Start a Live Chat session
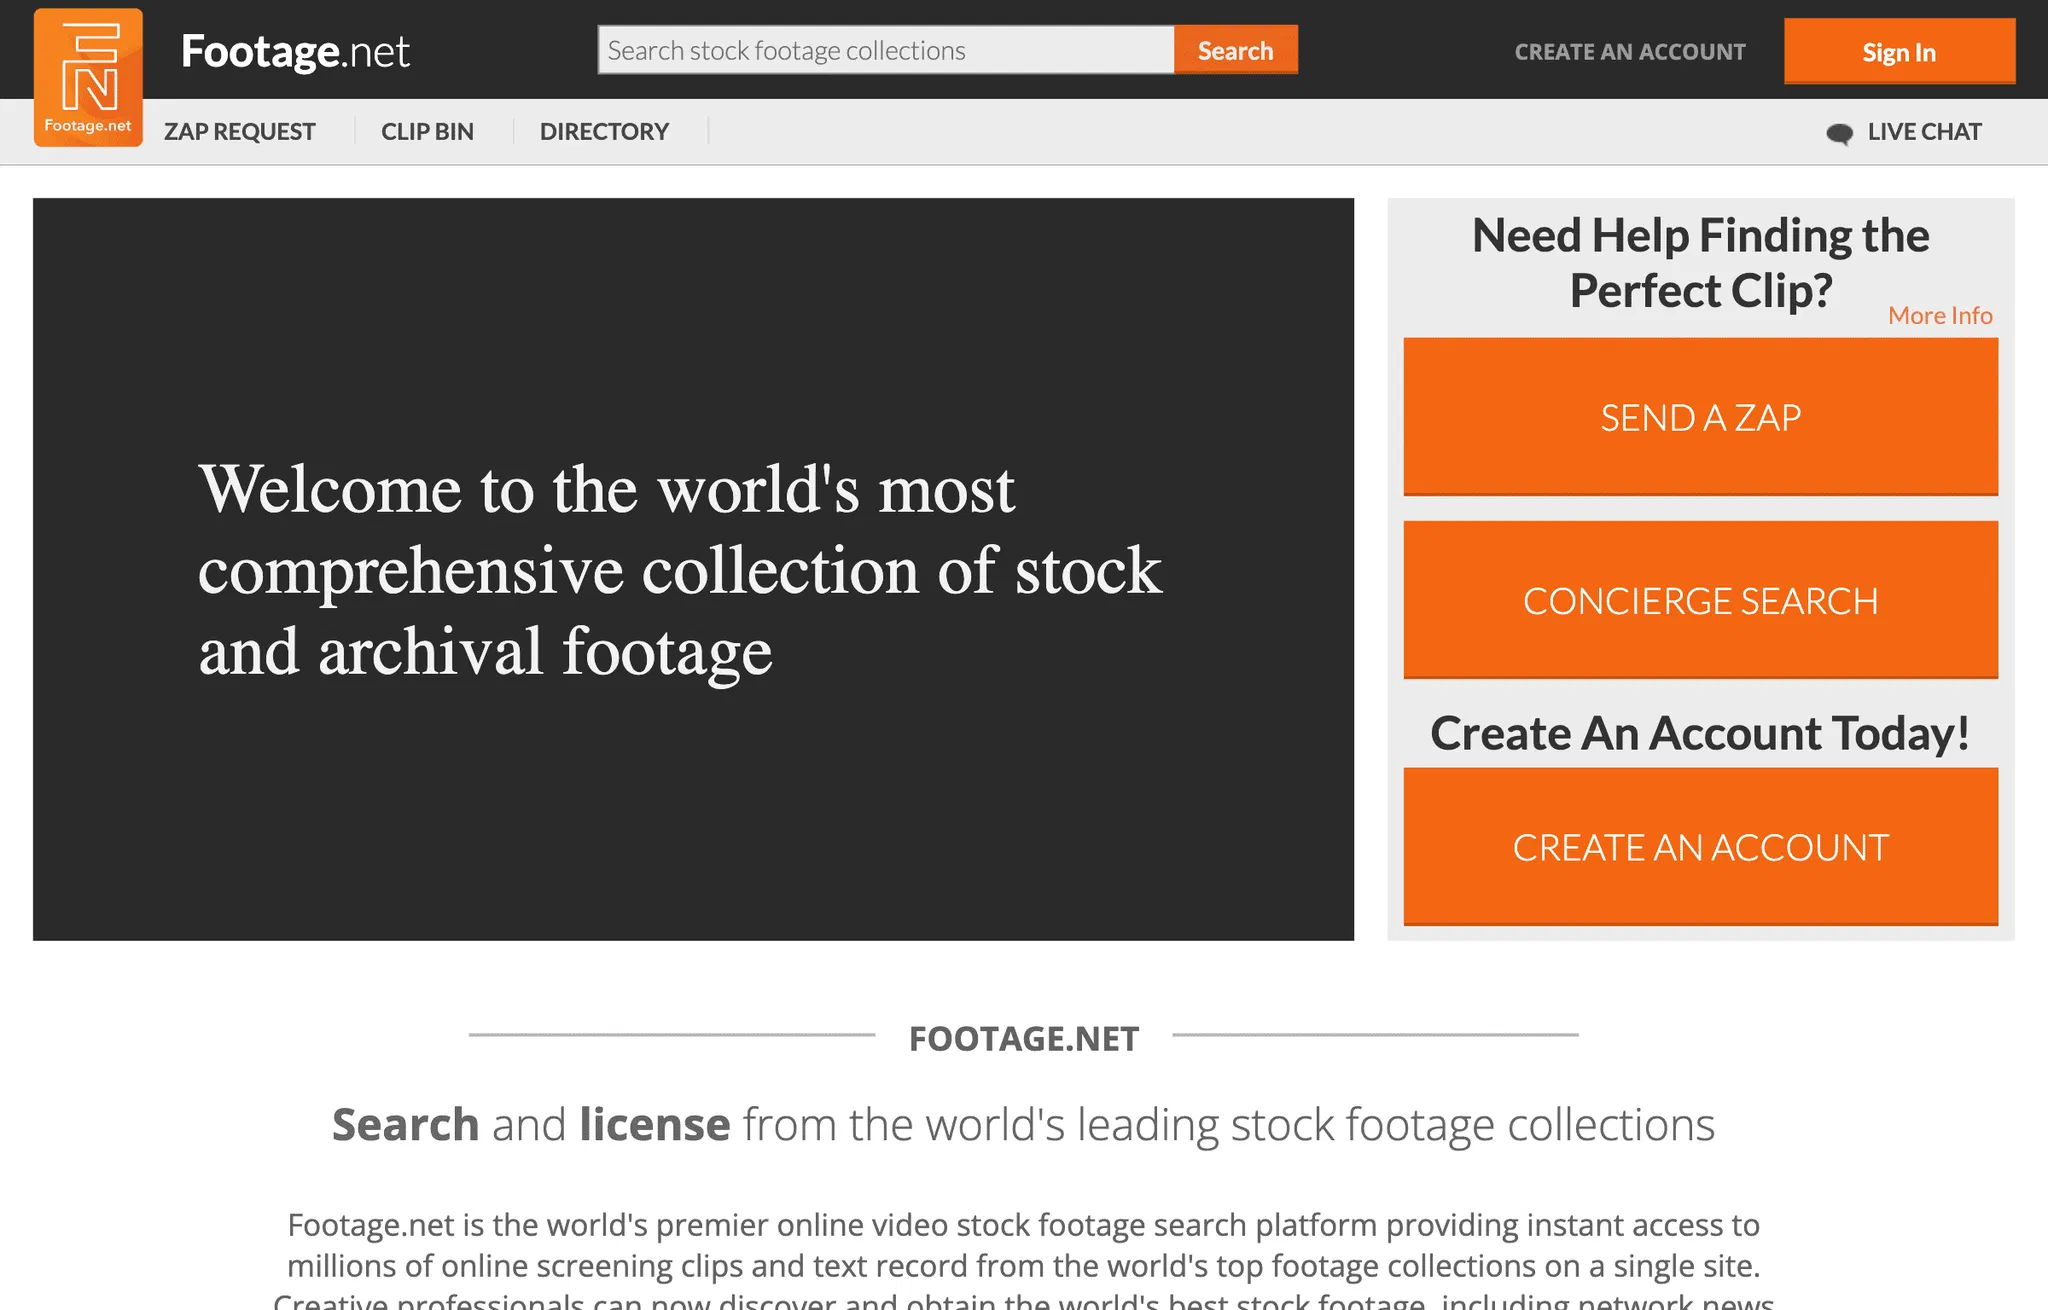Viewport: 2048px width, 1310px height. pyautogui.click(x=1924, y=132)
